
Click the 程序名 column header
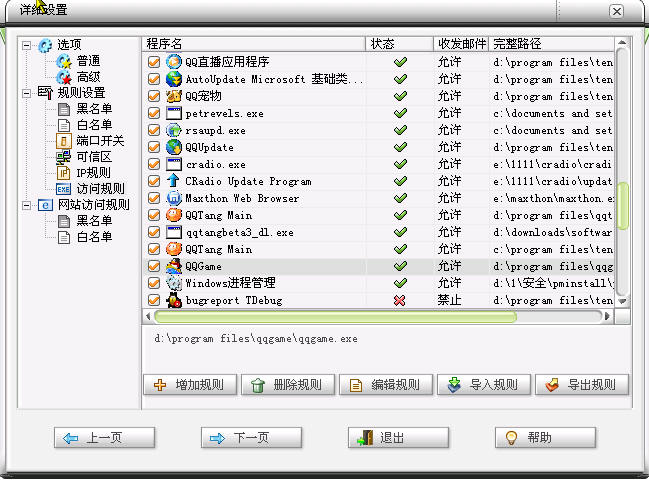(254, 44)
